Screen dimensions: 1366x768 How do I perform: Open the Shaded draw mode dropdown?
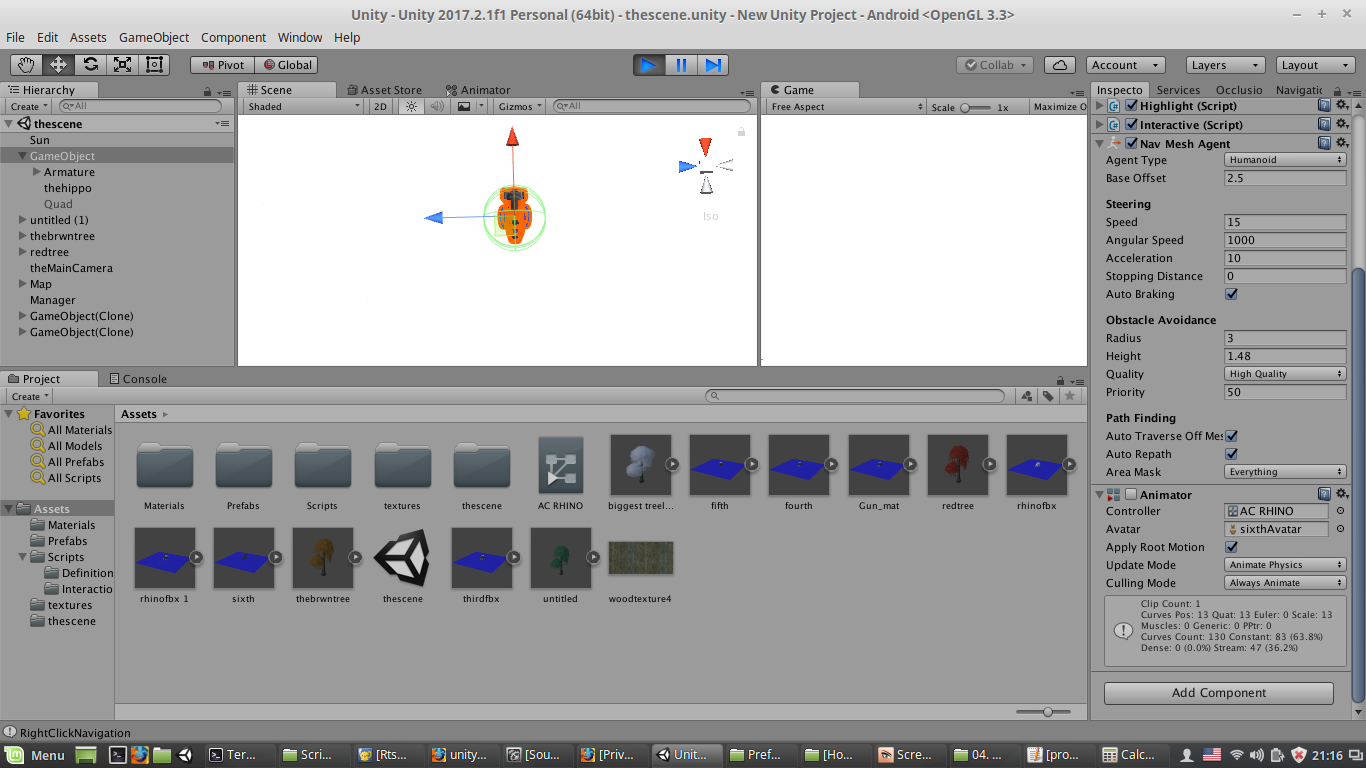pos(304,106)
